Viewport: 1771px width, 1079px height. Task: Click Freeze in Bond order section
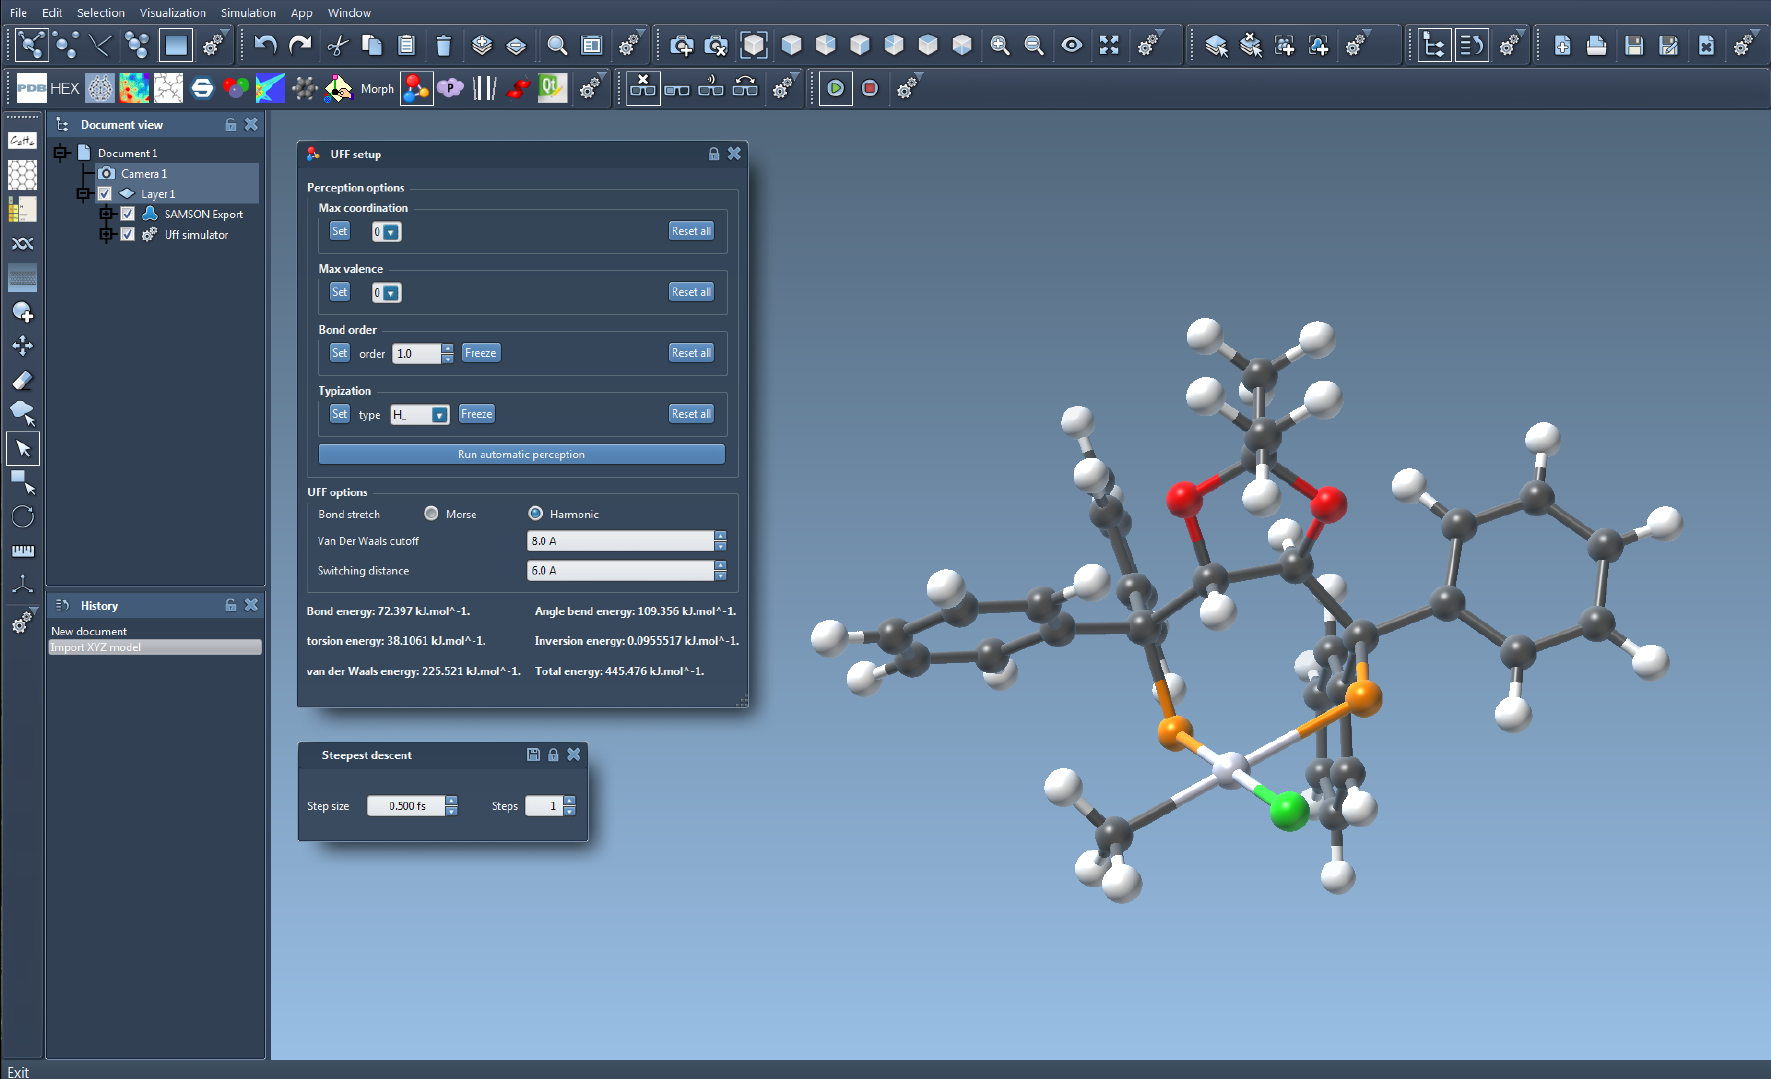click(480, 353)
